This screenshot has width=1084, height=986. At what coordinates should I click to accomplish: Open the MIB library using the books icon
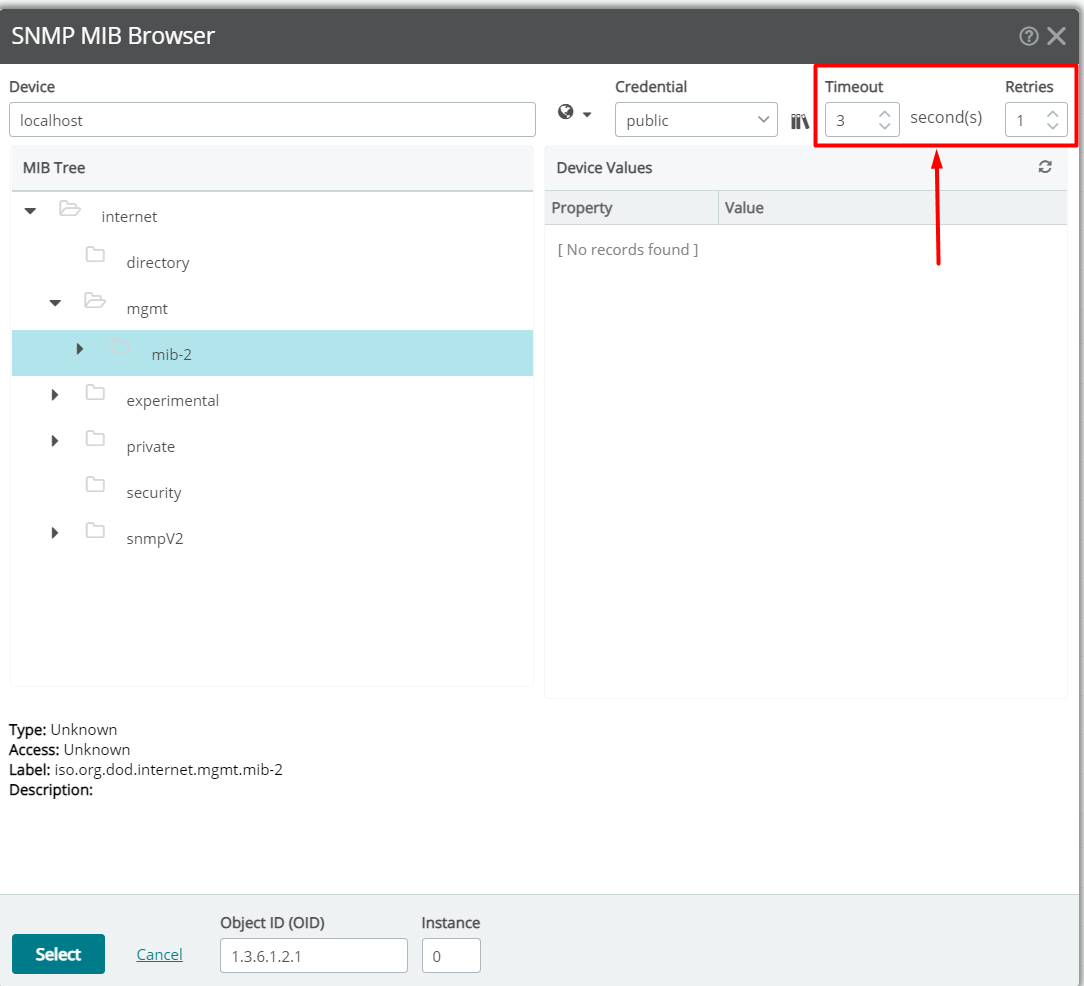click(x=800, y=120)
